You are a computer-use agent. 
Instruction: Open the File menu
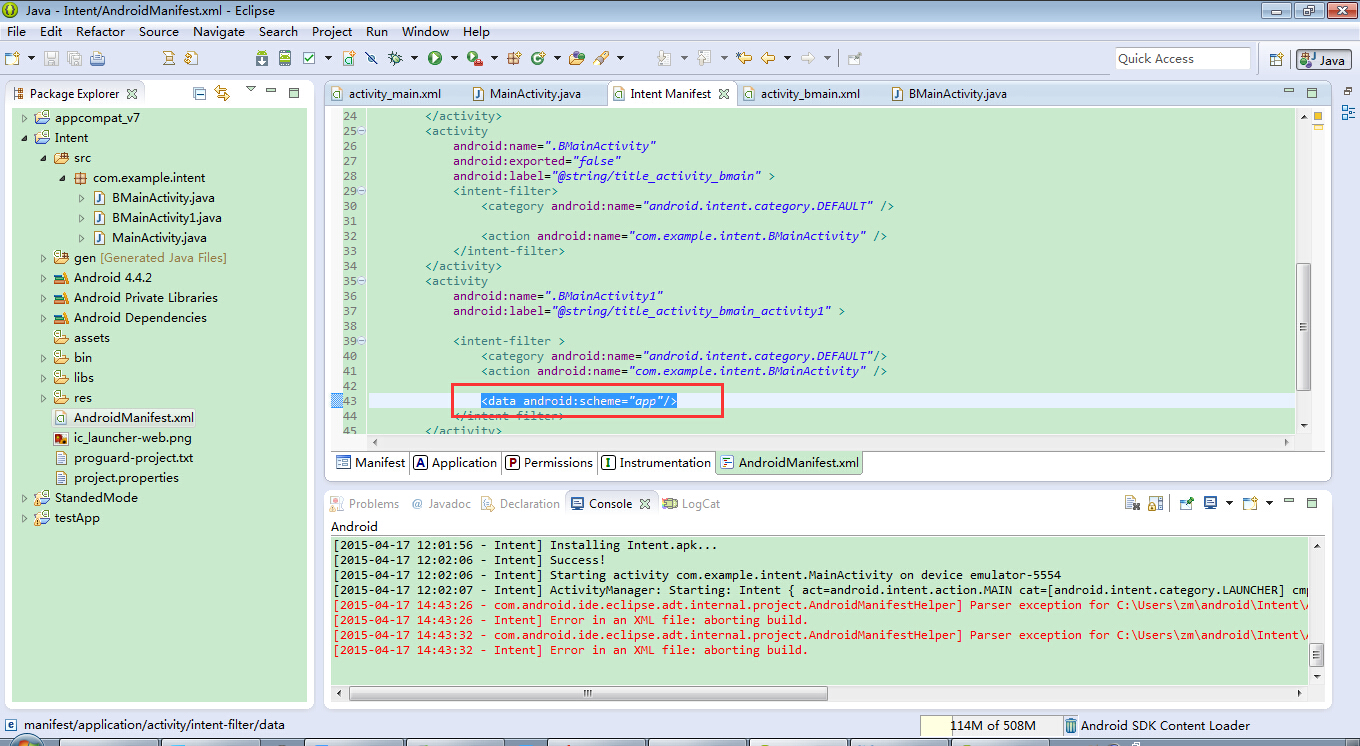[16, 31]
